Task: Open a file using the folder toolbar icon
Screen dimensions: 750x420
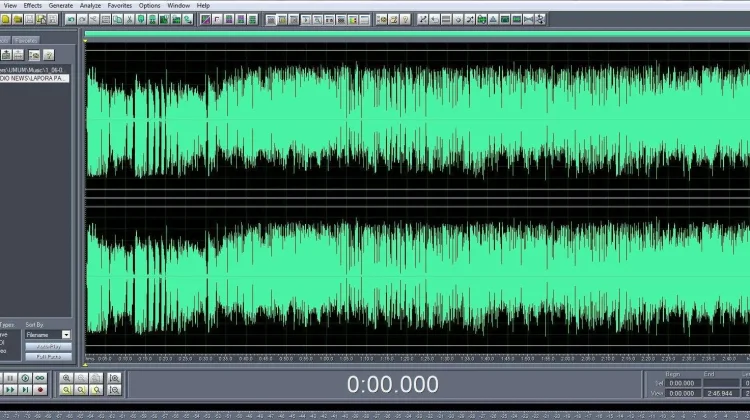Action: 18,20
